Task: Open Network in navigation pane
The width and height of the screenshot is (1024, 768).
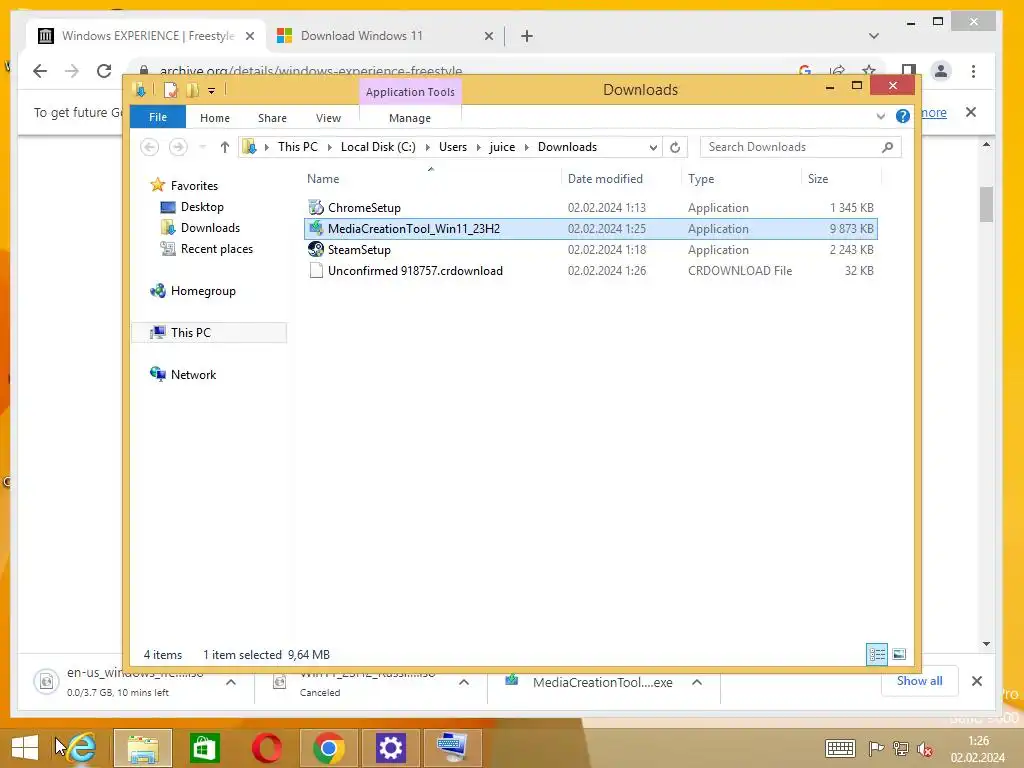Action: [x=193, y=375]
